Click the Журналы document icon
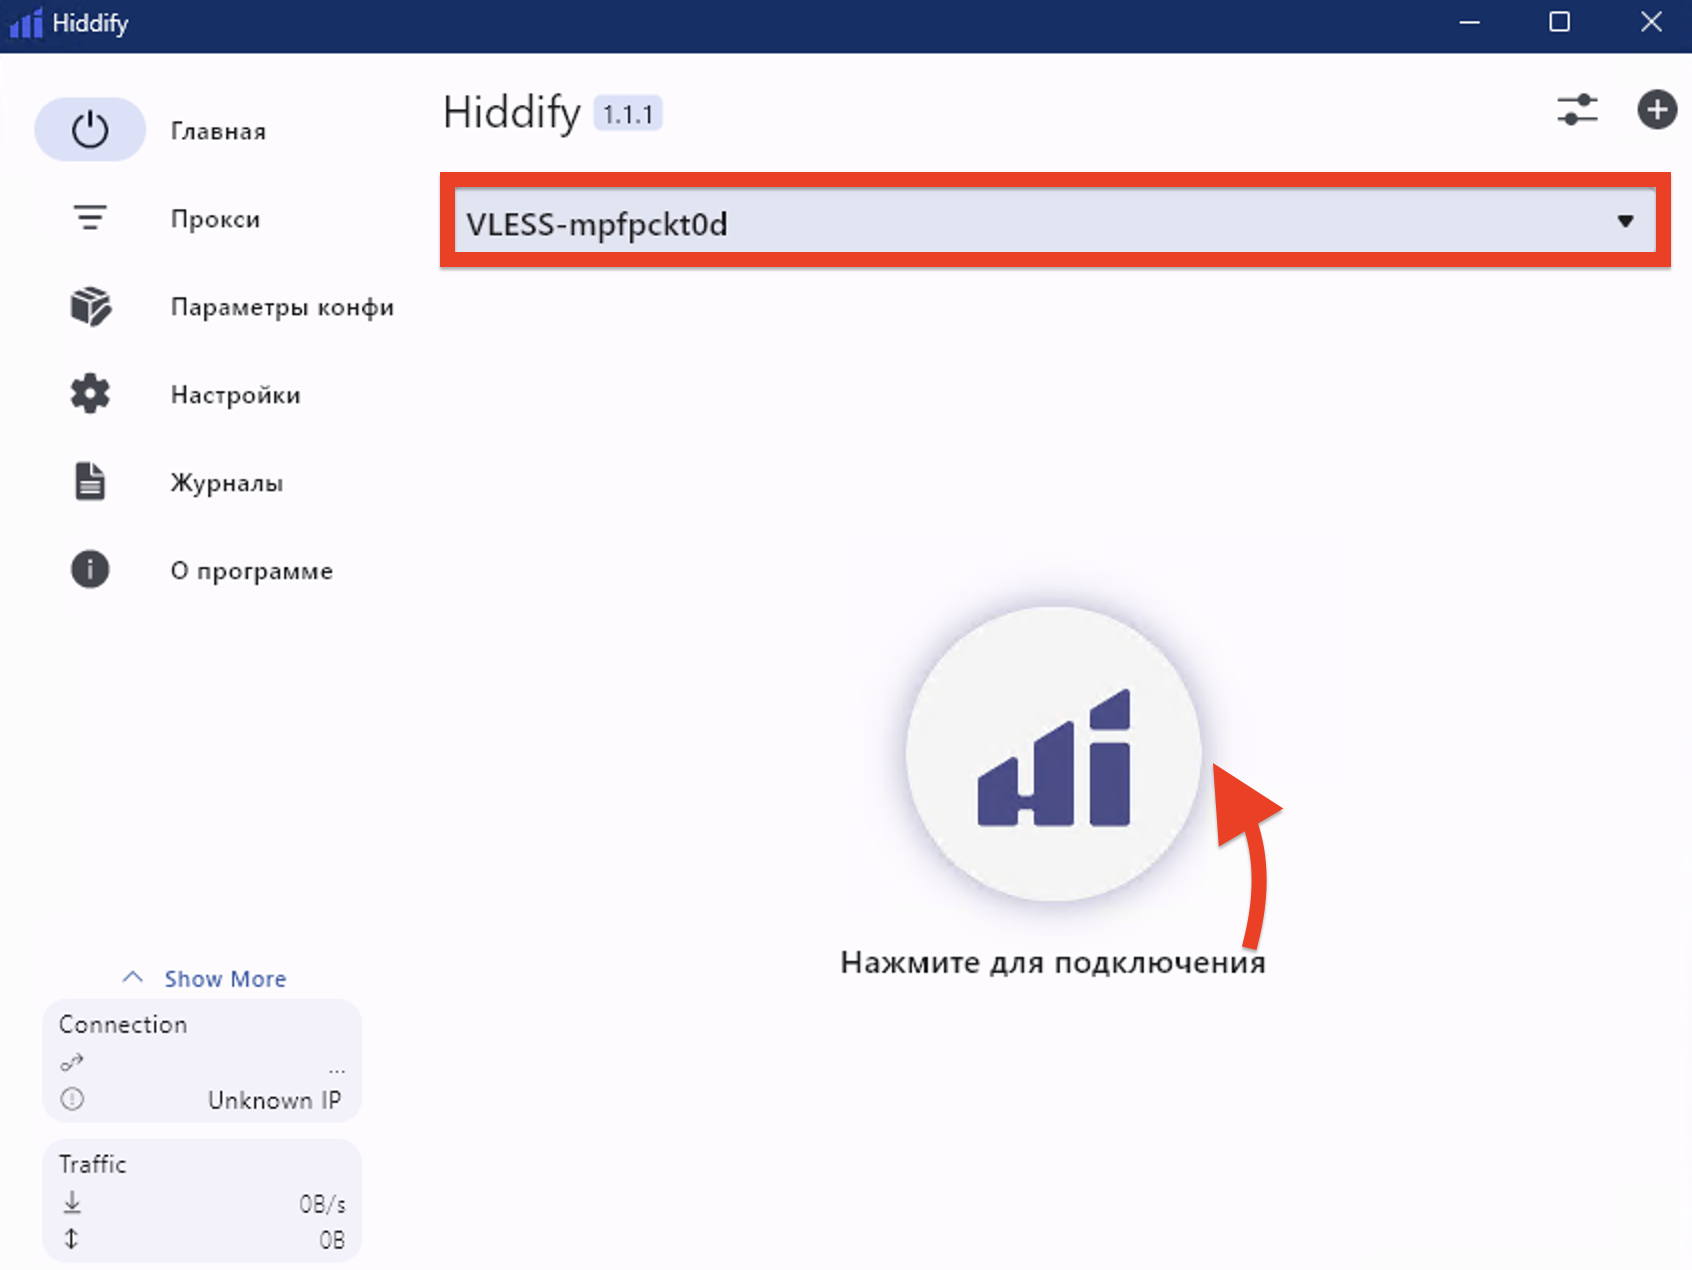This screenshot has width=1692, height=1270. (x=90, y=481)
